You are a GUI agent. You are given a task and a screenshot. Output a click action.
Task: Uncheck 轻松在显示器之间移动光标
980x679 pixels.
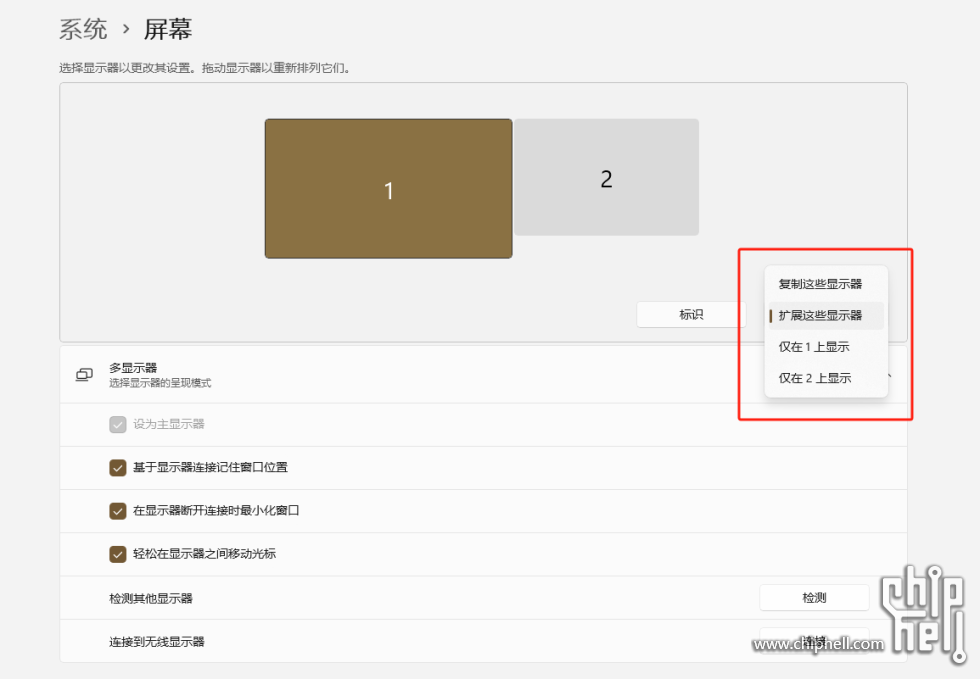pos(118,554)
